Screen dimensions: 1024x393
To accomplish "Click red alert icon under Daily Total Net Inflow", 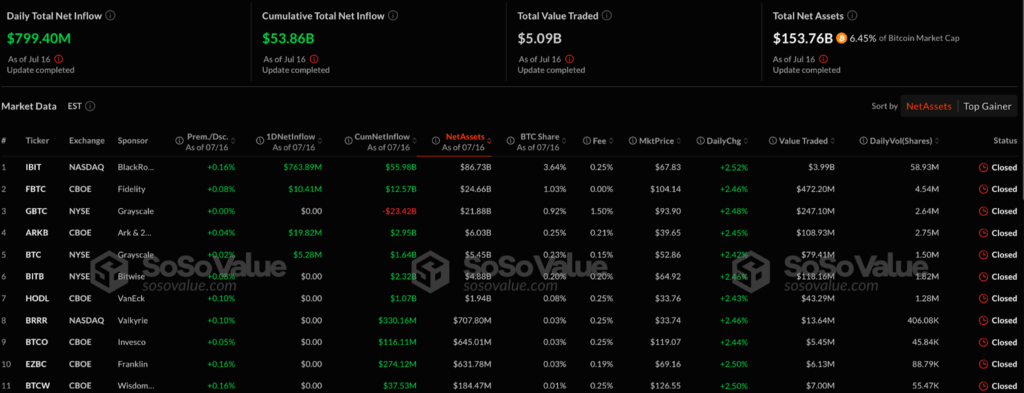I will click(59, 59).
